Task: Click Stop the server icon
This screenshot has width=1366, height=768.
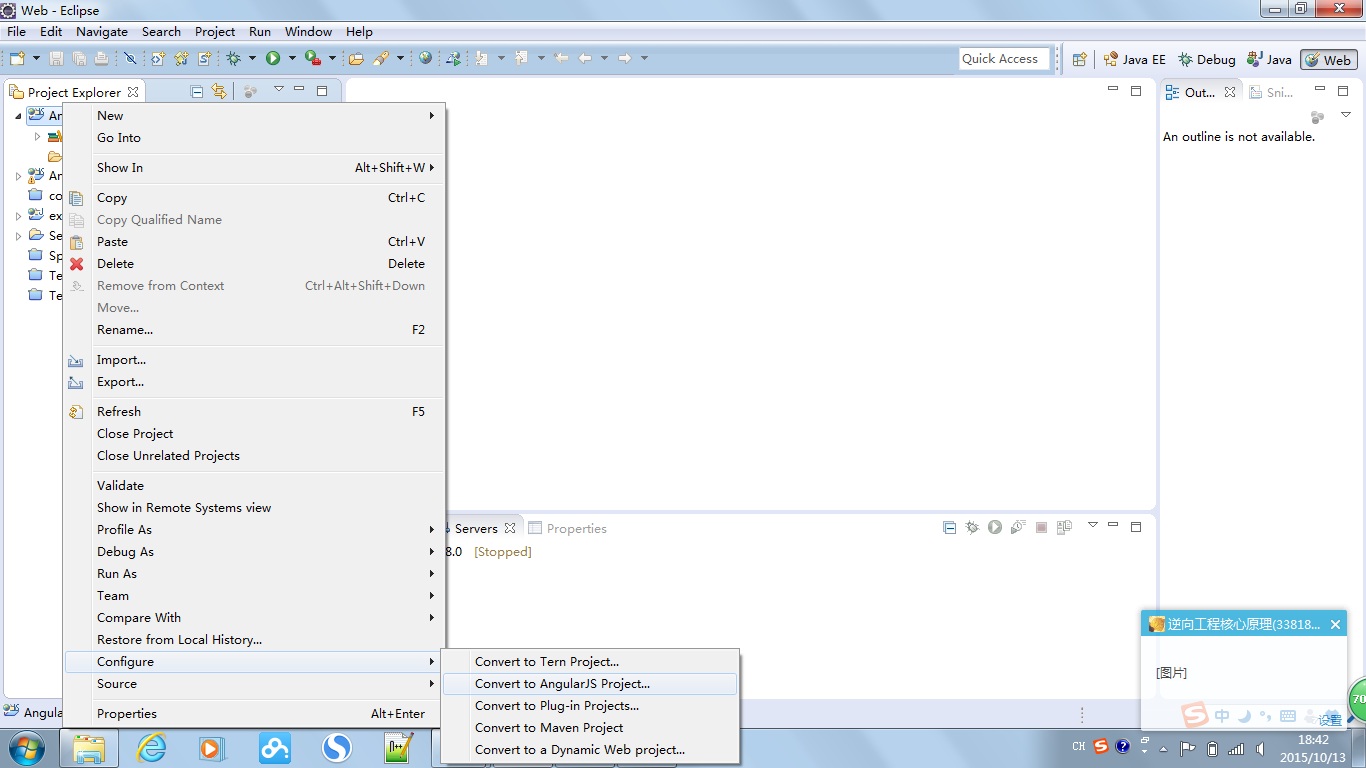Action: (1041, 527)
